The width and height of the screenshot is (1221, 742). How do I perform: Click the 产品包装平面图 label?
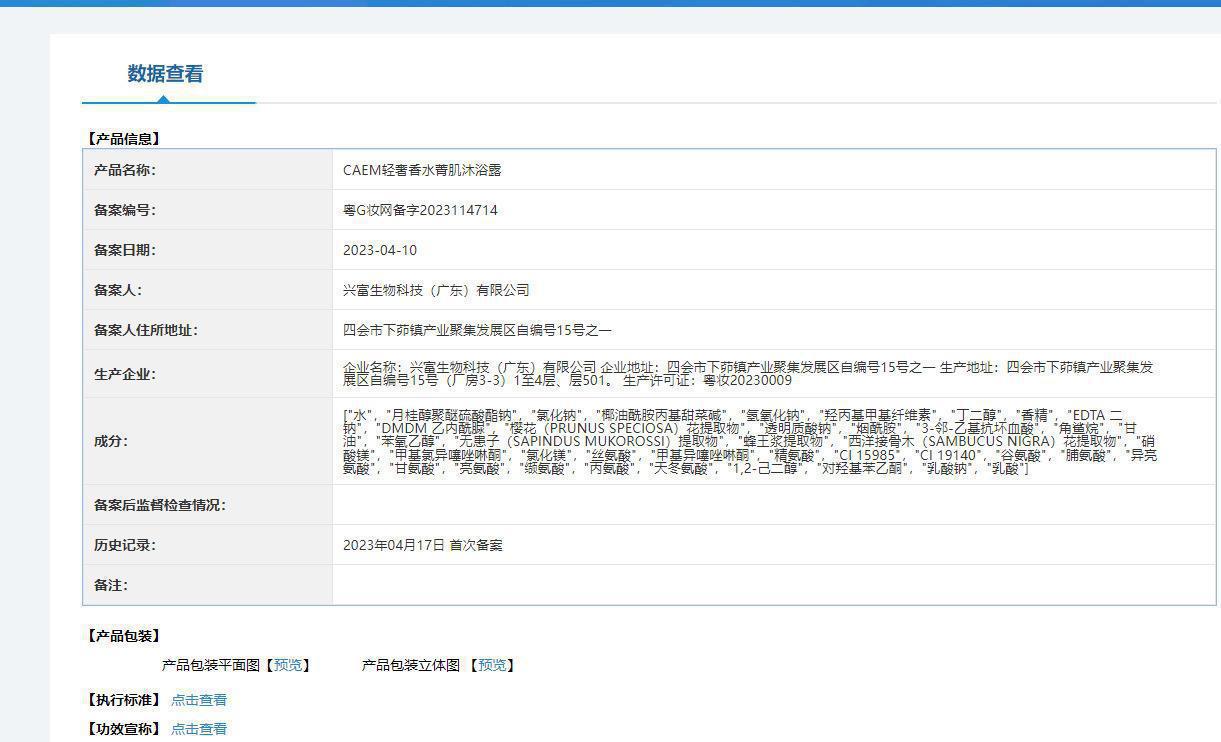point(211,665)
